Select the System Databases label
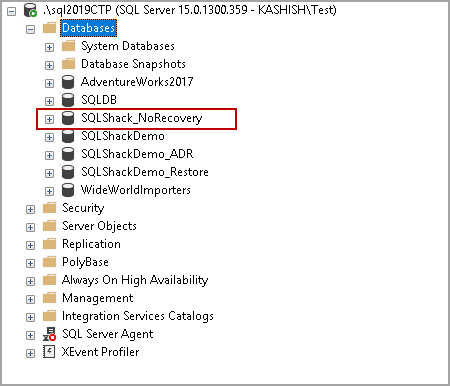Viewport: 450px width, 386px height. (128, 46)
